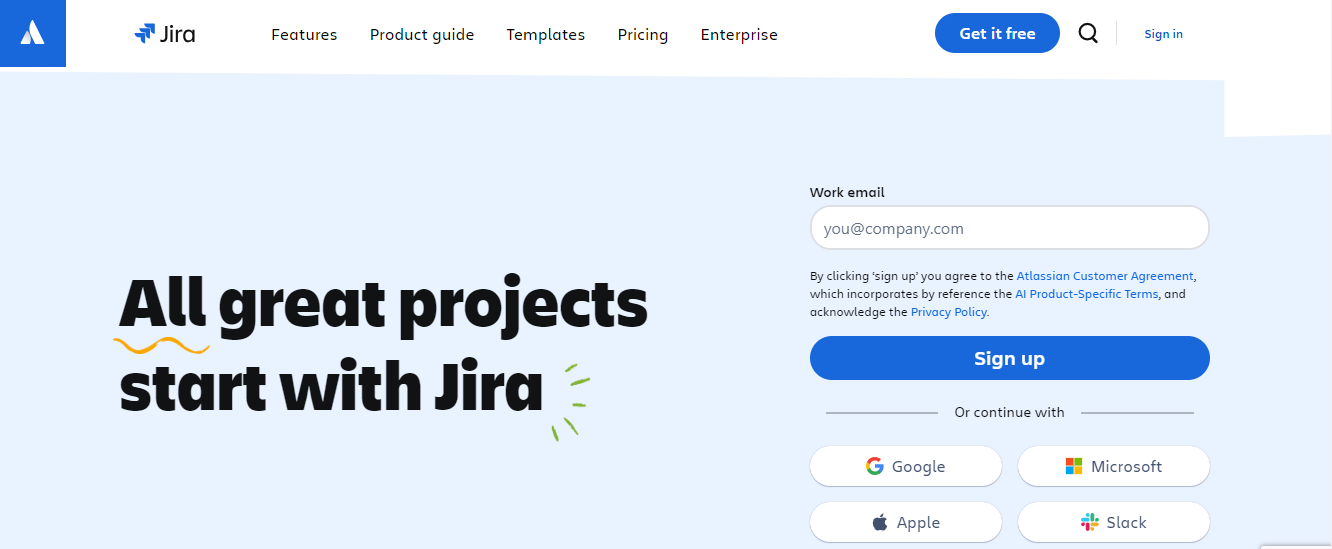Go to Templates in navigation
The image size is (1332, 549).
(x=546, y=34)
